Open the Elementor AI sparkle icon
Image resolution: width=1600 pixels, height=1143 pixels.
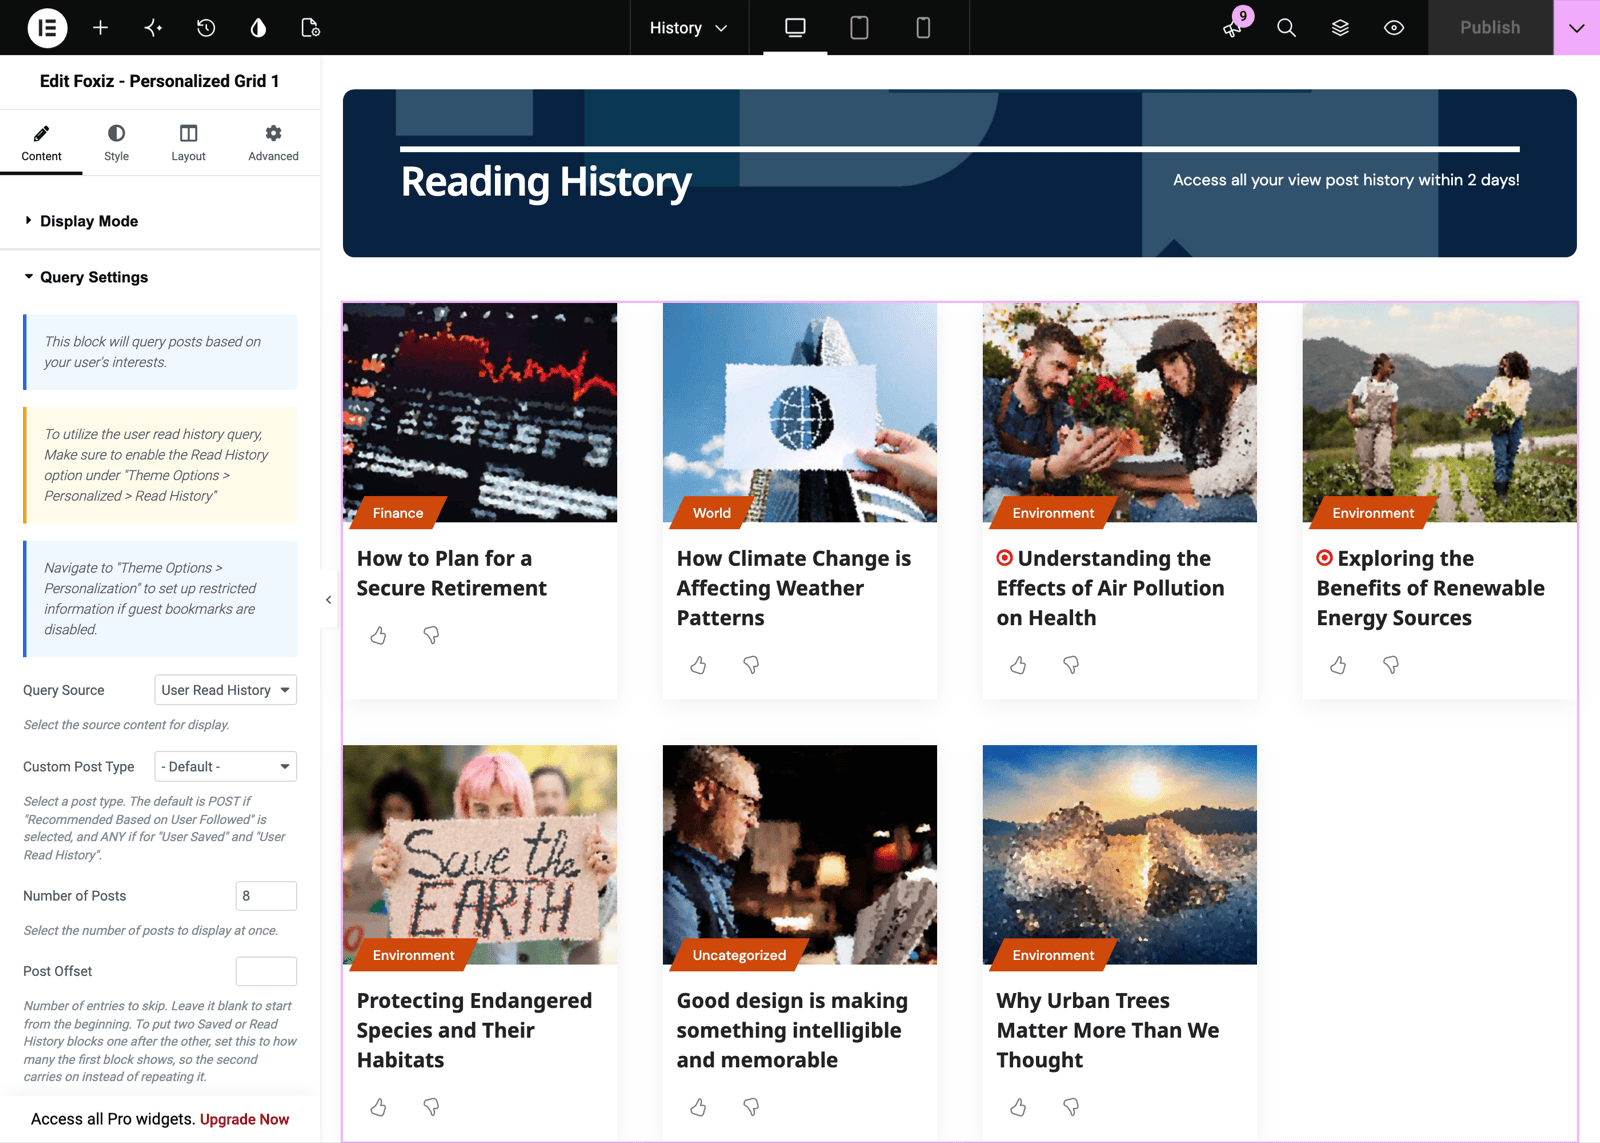153,27
